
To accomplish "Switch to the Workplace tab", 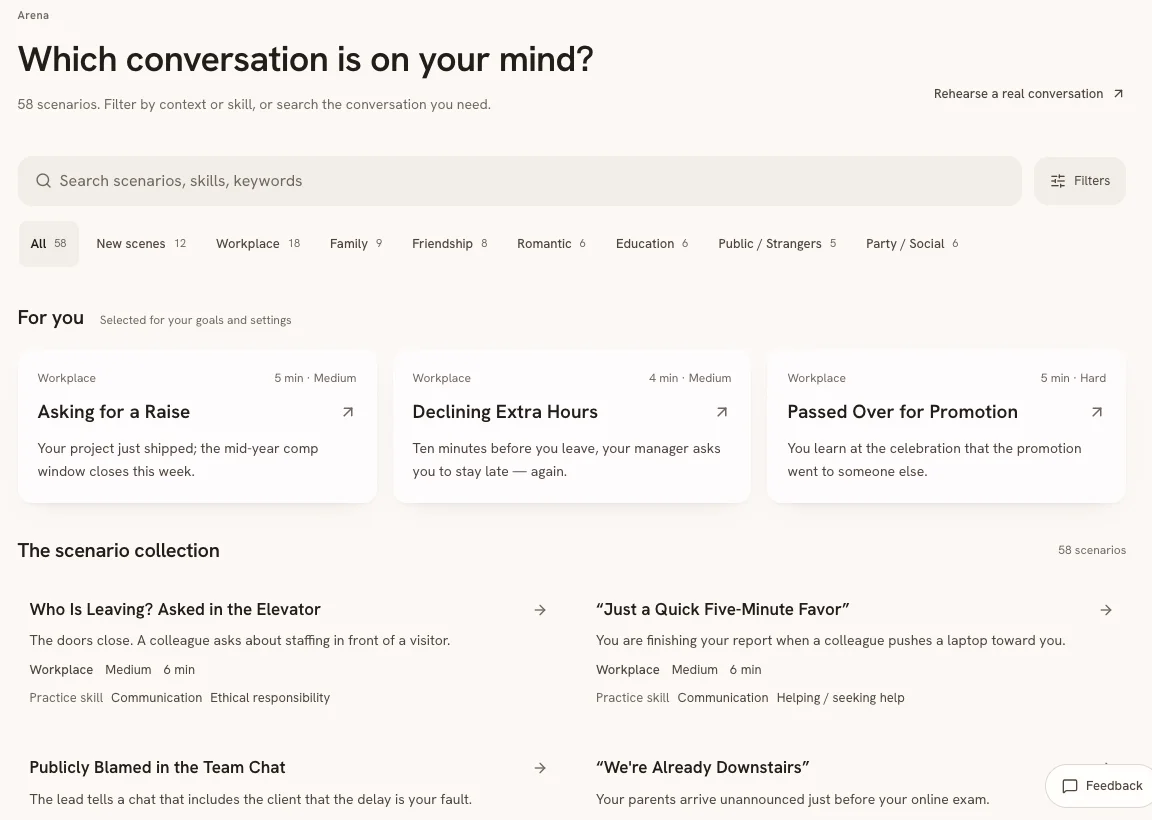I will click(x=258, y=243).
